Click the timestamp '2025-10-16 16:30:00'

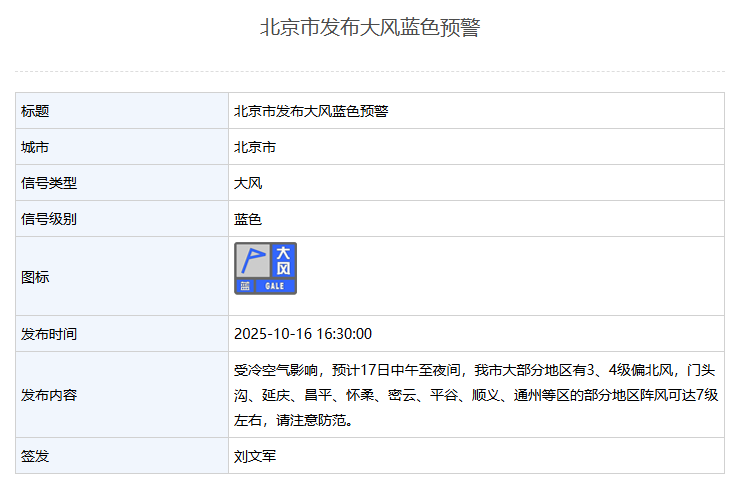[303, 333]
